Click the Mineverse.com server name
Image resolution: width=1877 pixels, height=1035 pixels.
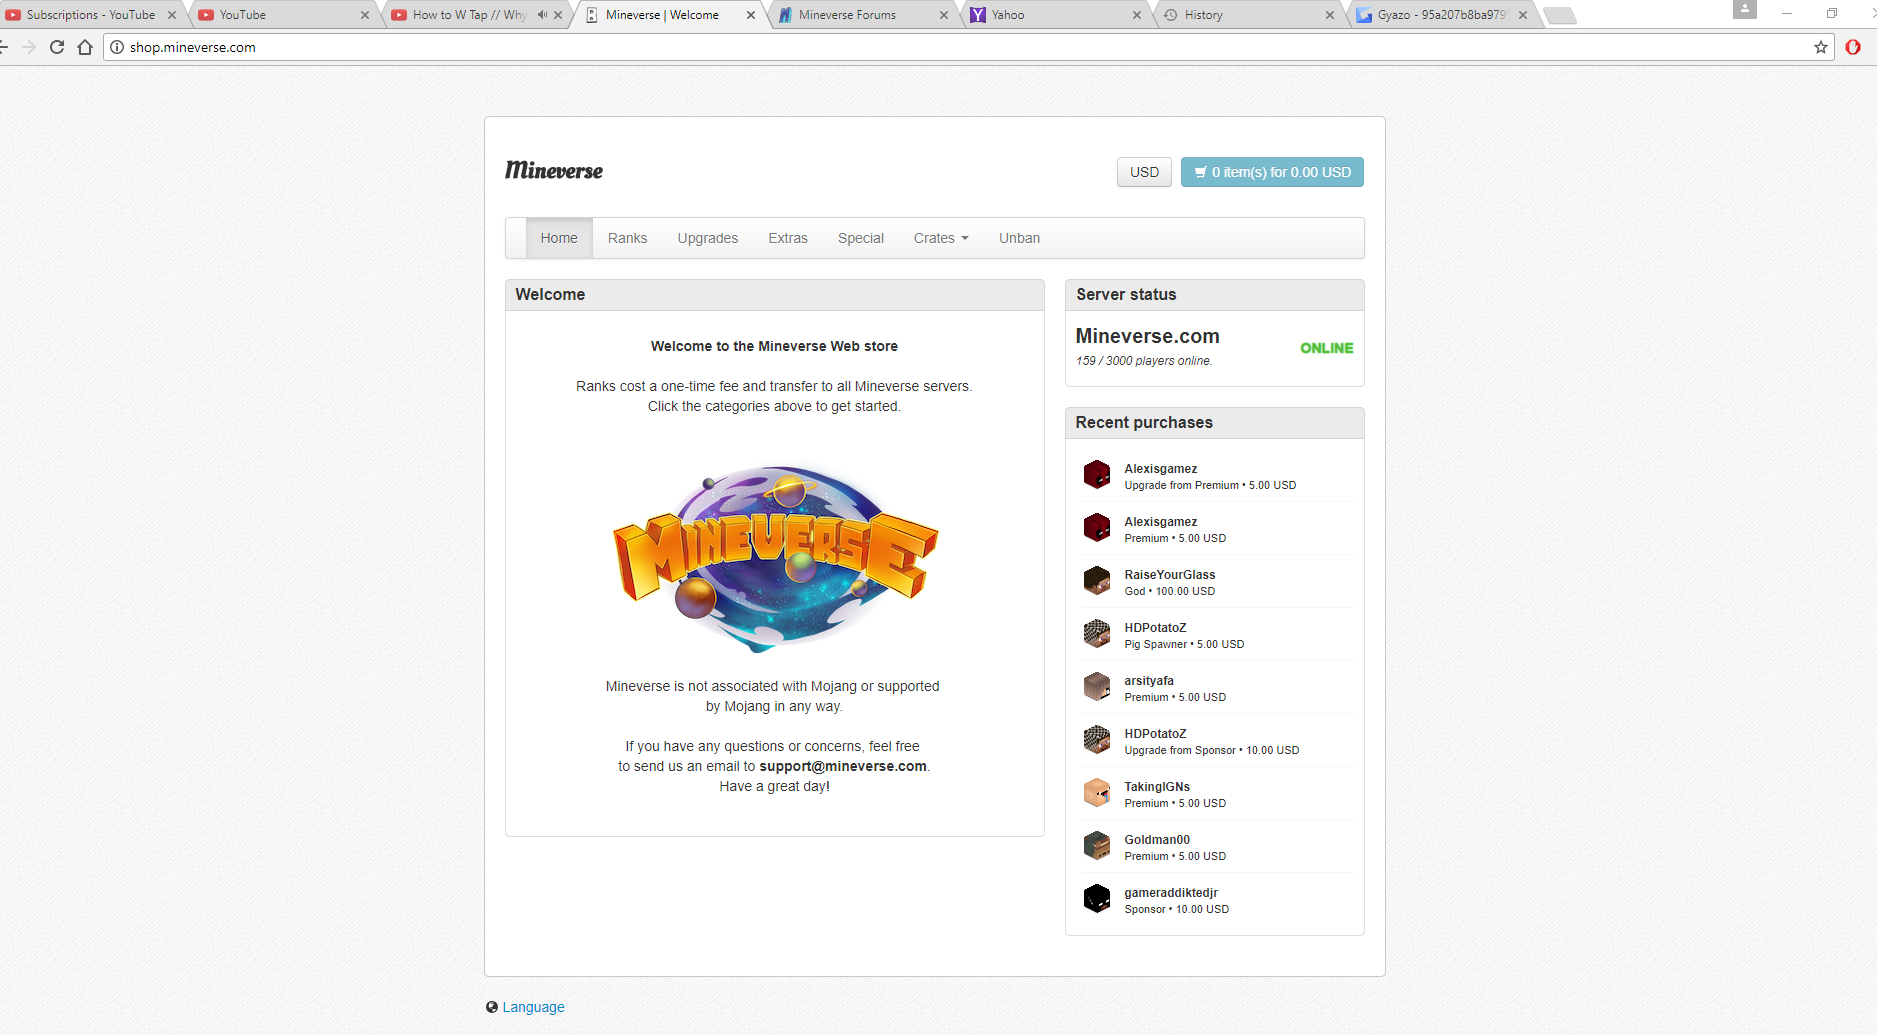click(x=1147, y=336)
